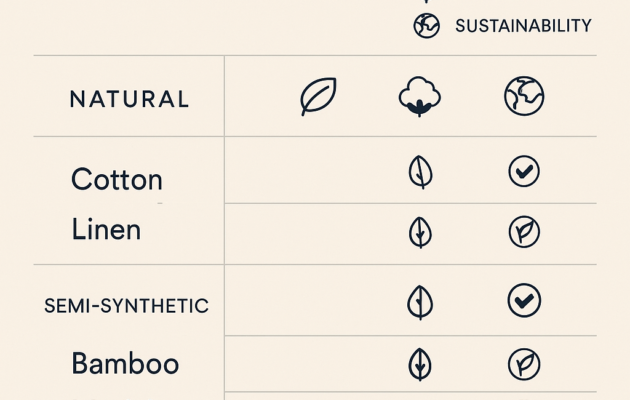The width and height of the screenshot is (630, 400).
Task: Click the pointed leaf icon in the Cotton row
Action: click(x=421, y=172)
